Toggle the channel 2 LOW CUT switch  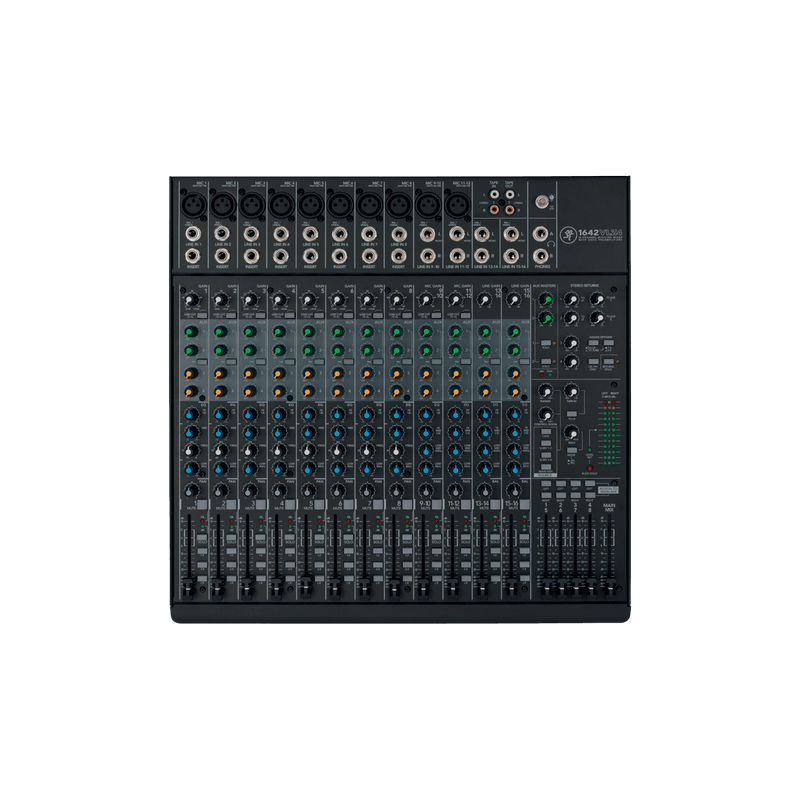232,315
